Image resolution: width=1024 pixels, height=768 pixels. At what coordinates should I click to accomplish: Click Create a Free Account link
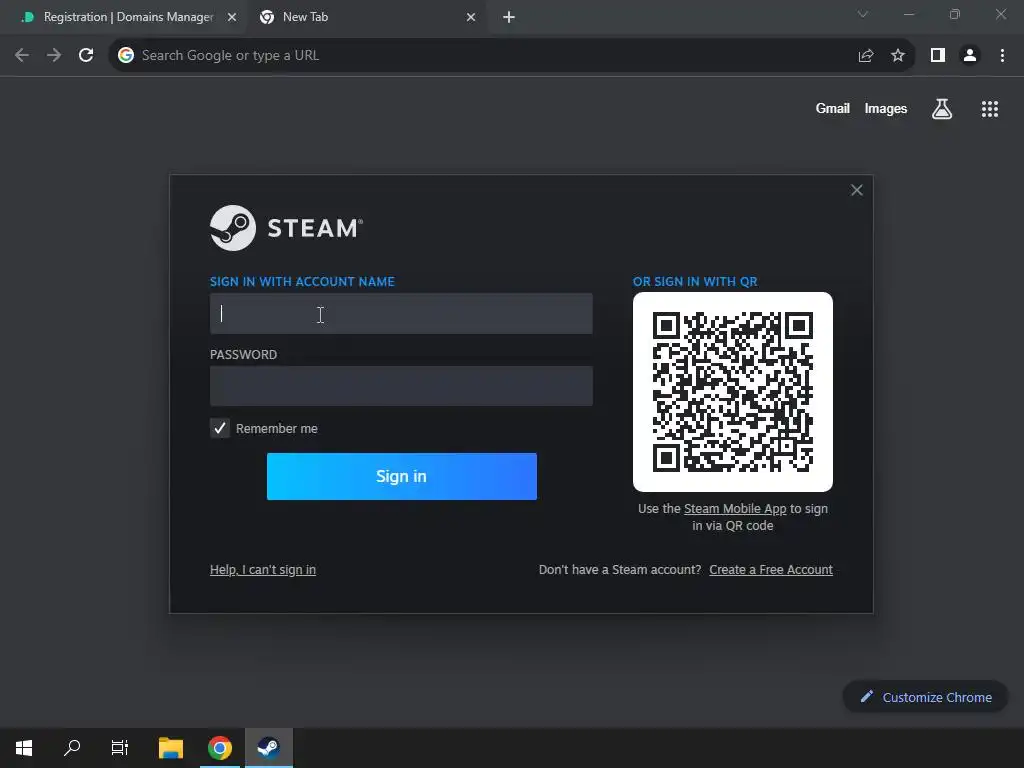pos(771,569)
